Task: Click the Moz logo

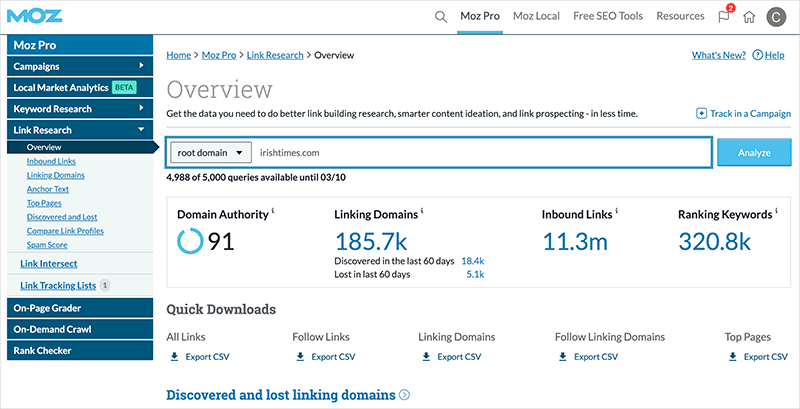Action: pyautogui.click(x=35, y=15)
